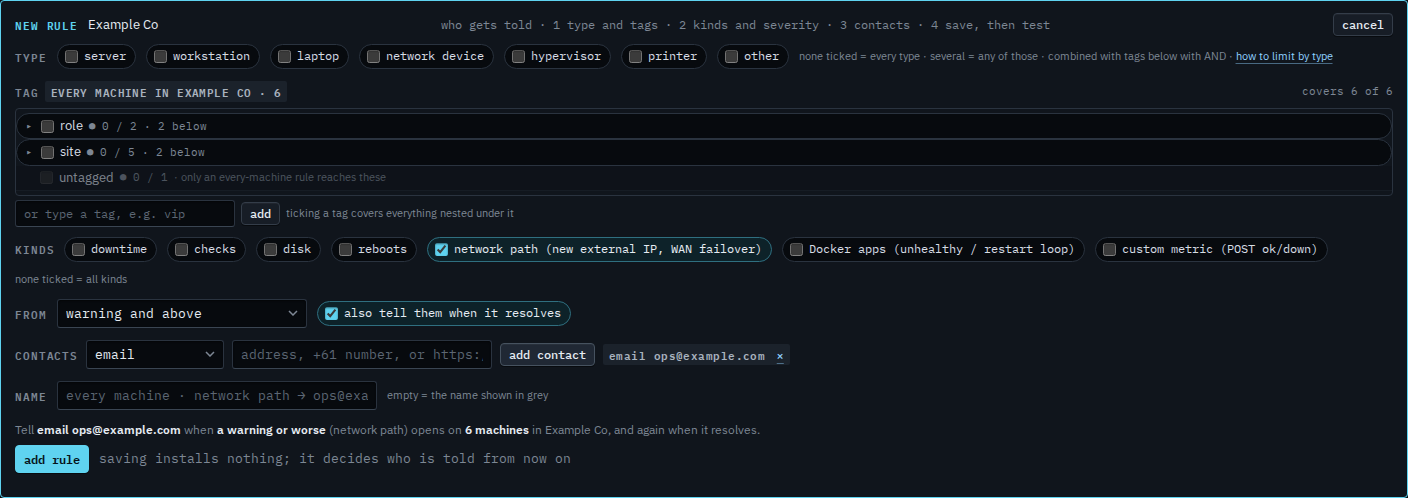Focus the contact address input field
Viewport: 1408px width, 498px height.
pyautogui.click(x=362, y=354)
